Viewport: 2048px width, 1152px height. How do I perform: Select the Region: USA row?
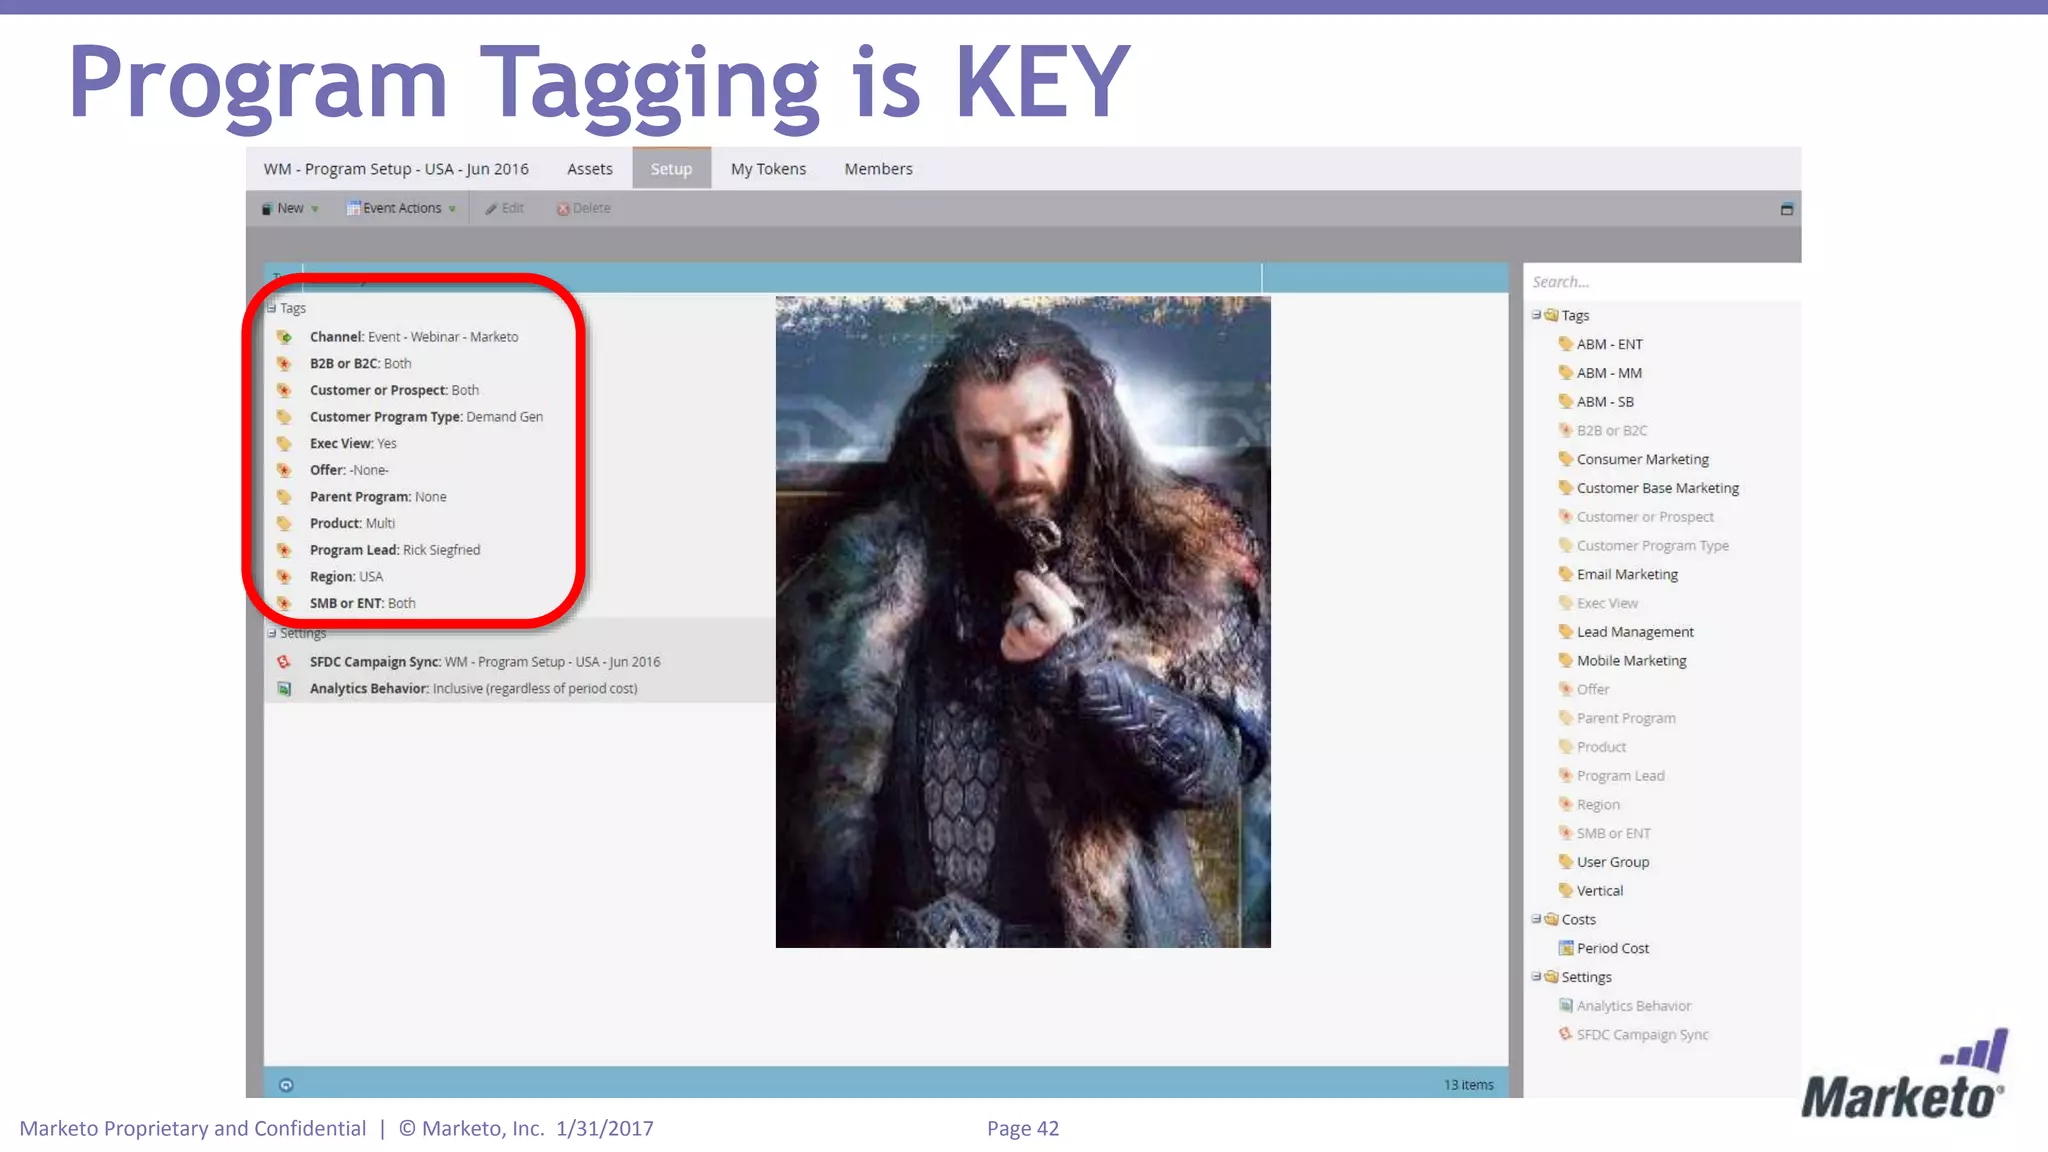coord(346,577)
